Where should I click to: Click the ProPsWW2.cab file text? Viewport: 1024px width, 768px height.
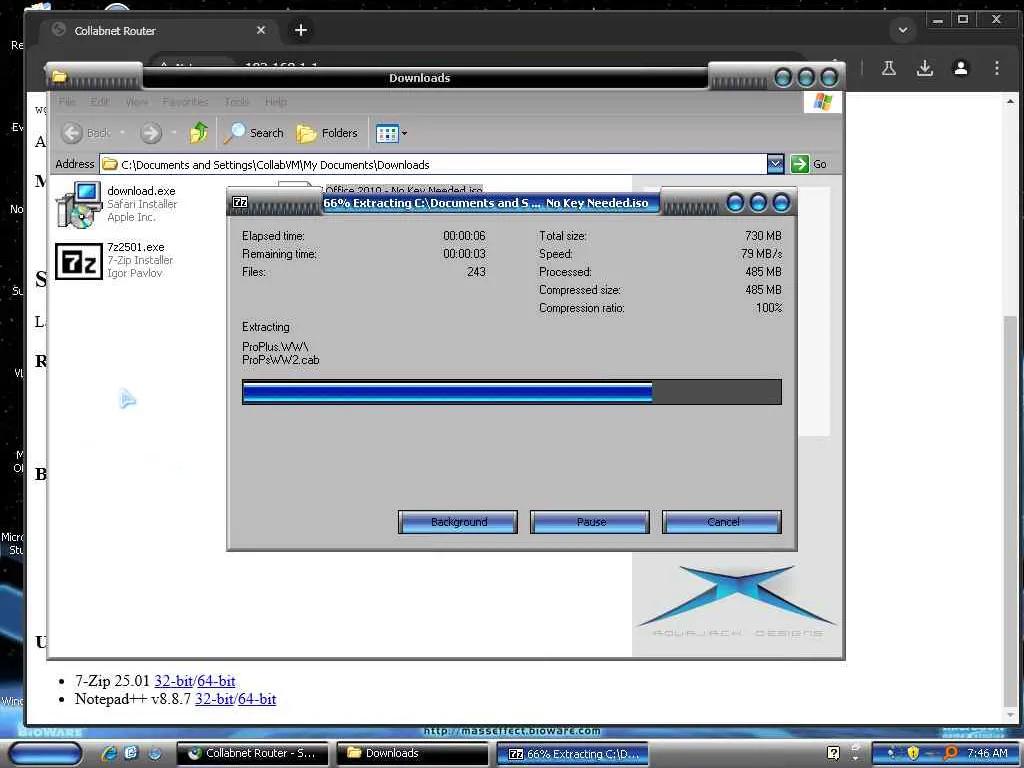281,360
